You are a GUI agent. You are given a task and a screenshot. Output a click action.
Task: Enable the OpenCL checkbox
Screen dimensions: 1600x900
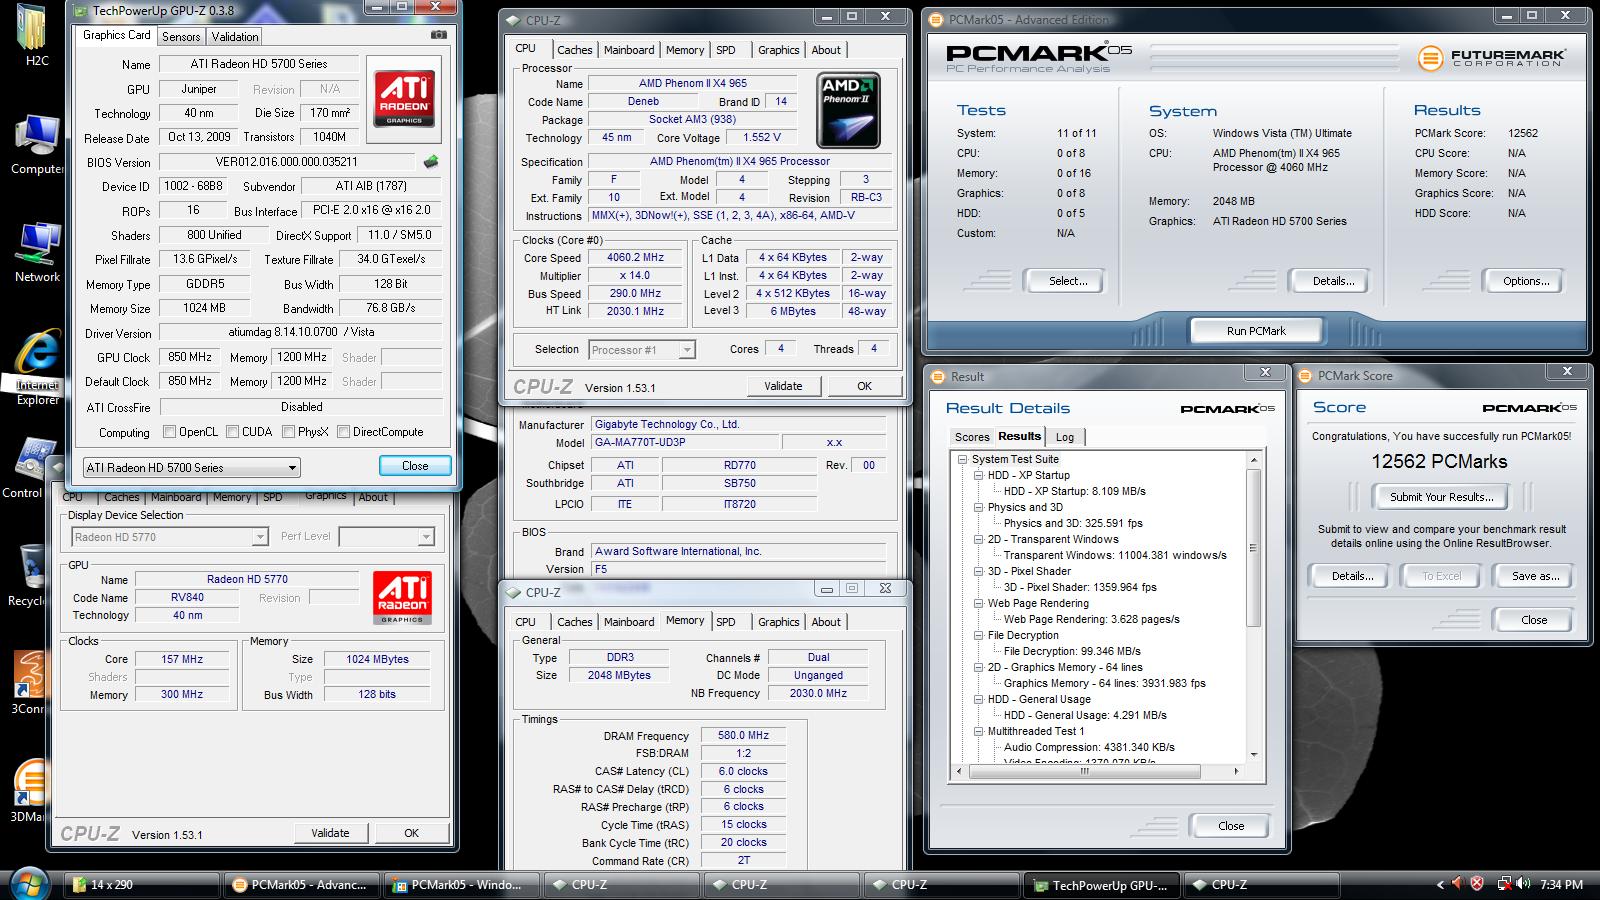click(169, 432)
